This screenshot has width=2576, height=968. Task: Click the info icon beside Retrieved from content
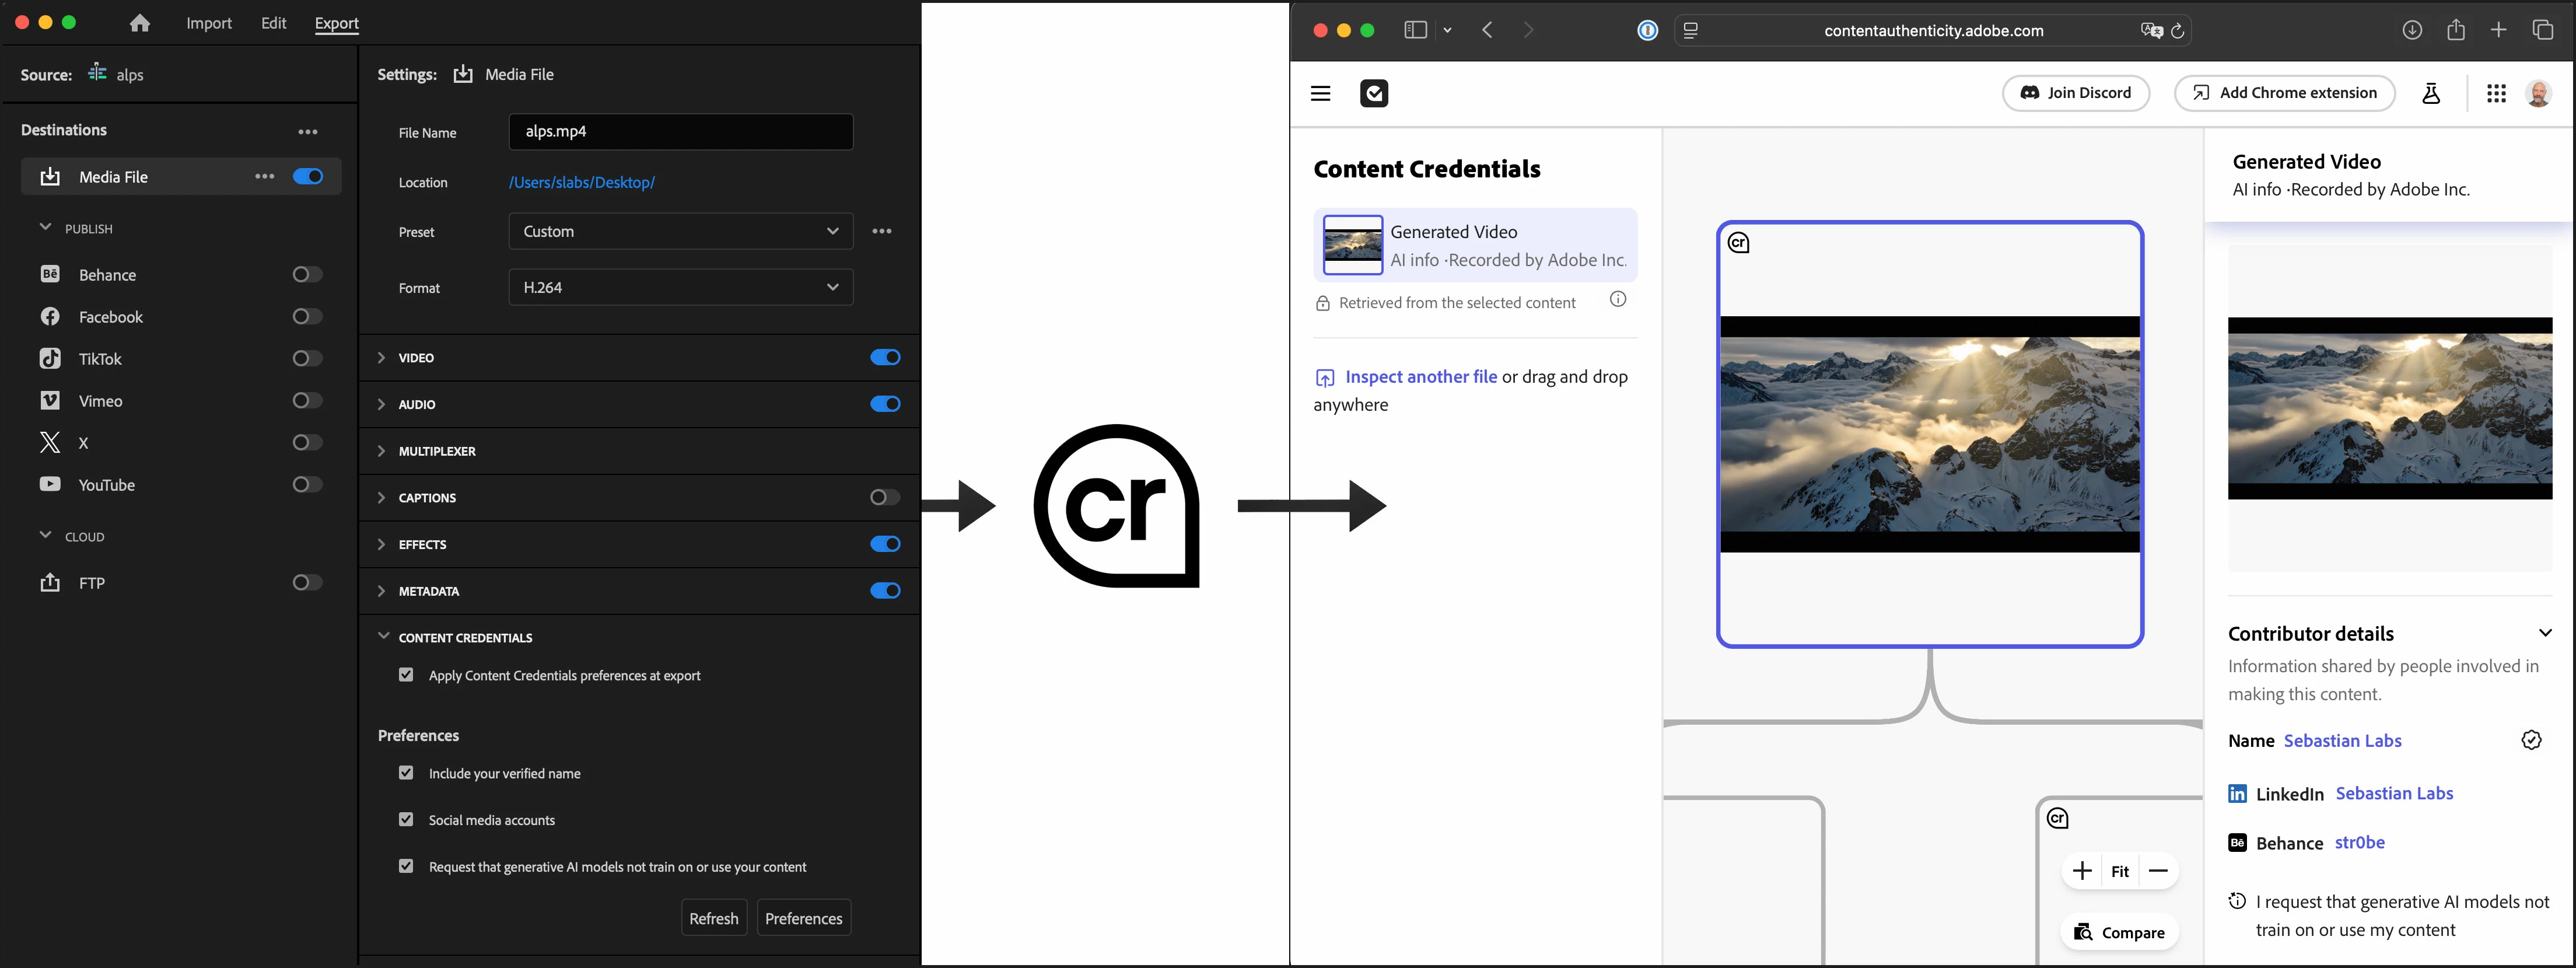click(1618, 299)
